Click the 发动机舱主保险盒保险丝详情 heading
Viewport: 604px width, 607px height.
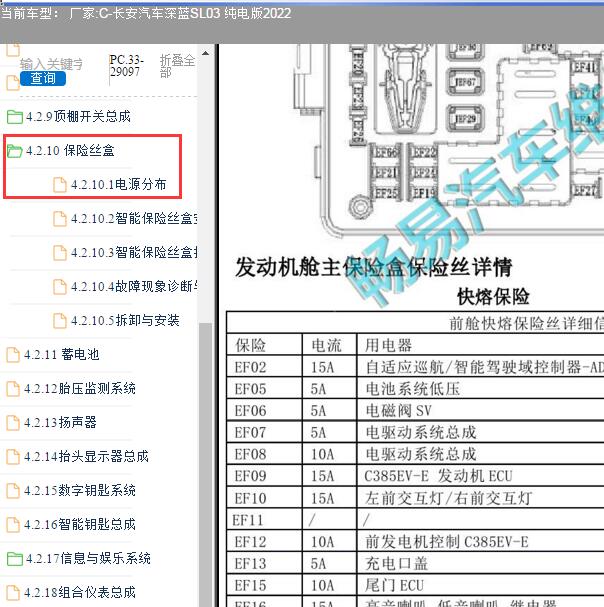[374, 267]
